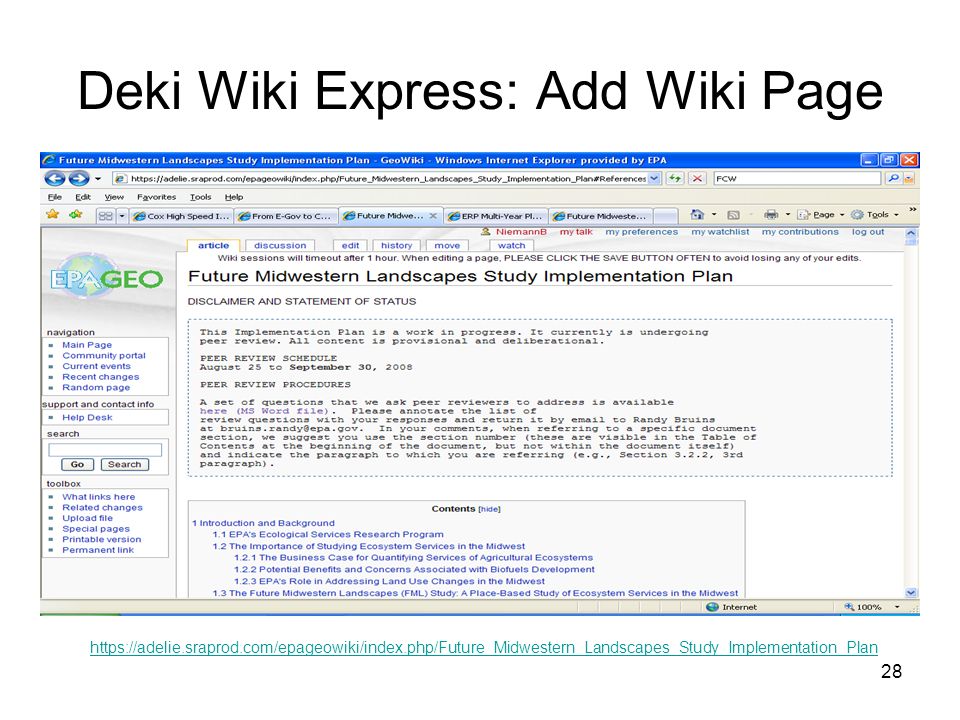The image size is (960, 720).
Task: Open the here (MS Word file) link
Action: [x=264, y=411]
